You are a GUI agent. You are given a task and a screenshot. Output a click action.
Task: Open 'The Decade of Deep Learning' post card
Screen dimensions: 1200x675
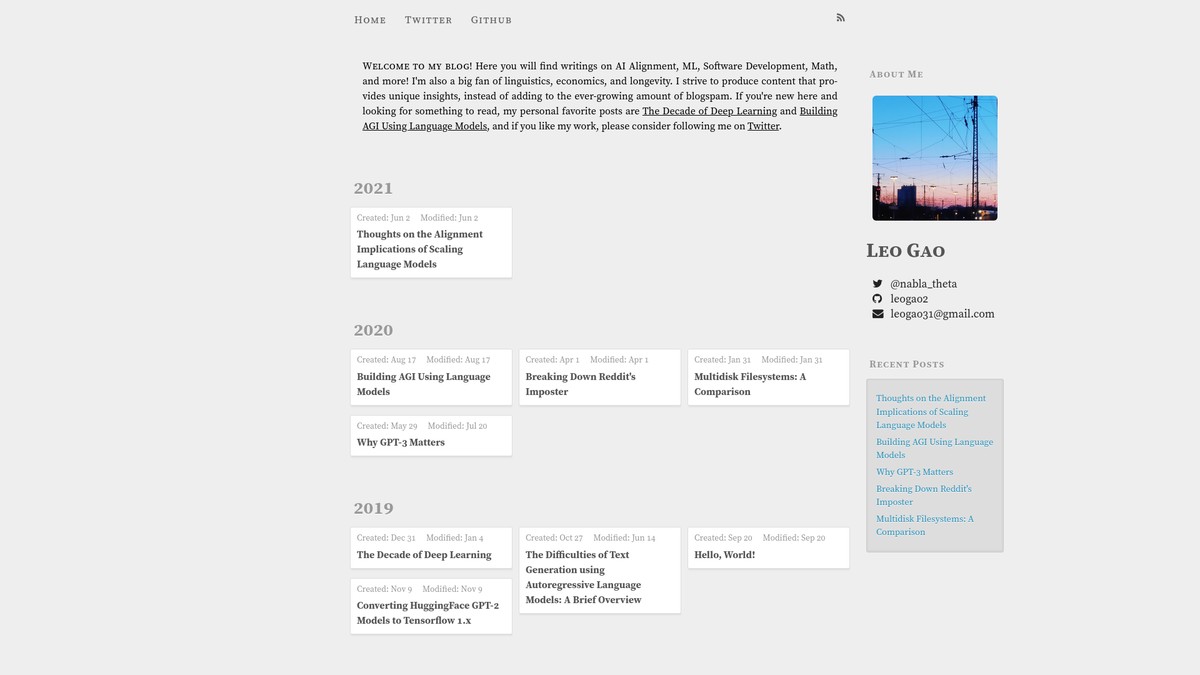pyautogui.click(x=431, y=548)
